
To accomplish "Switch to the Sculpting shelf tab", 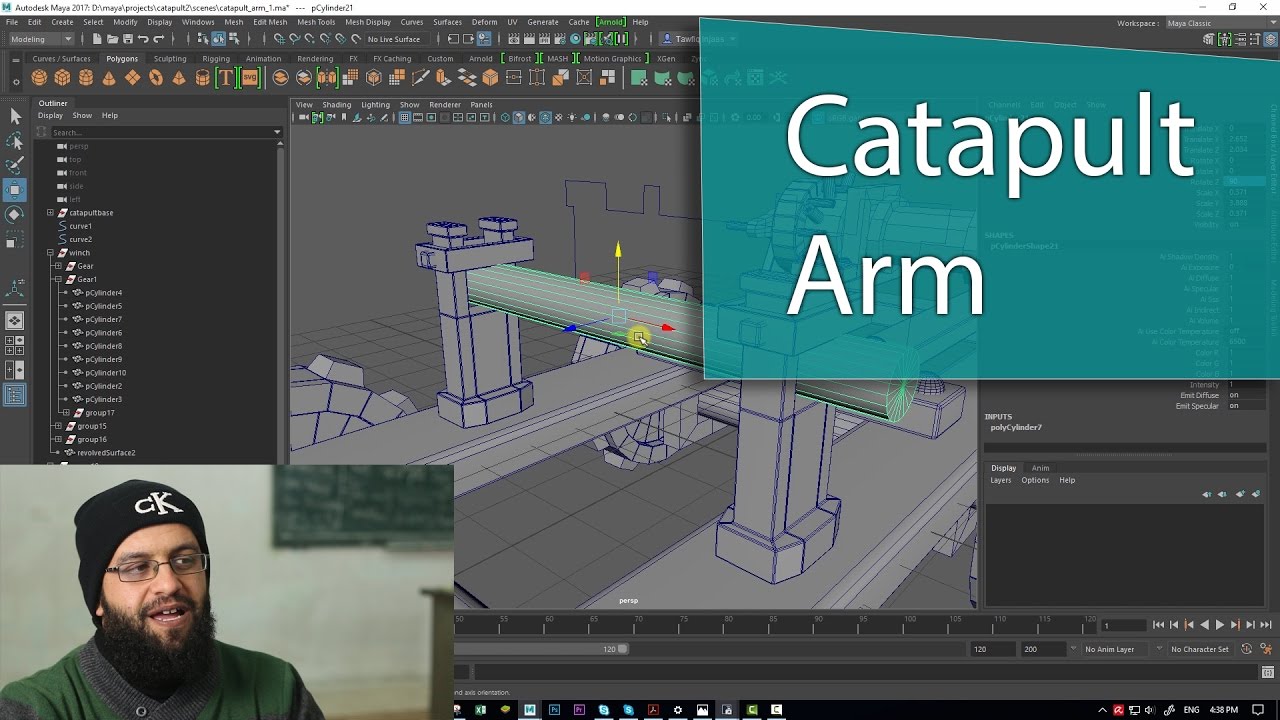I will click(x=170, y=58).
